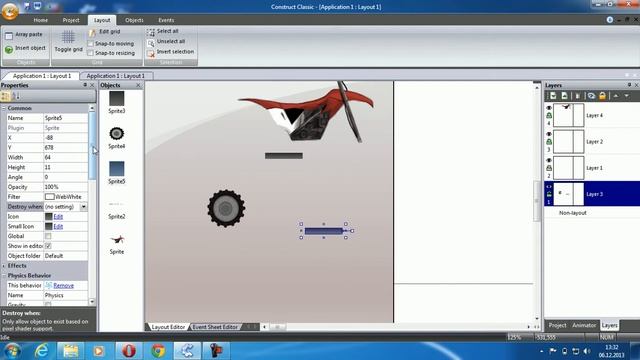Open the Home ribbon tab

coord(40,20)
